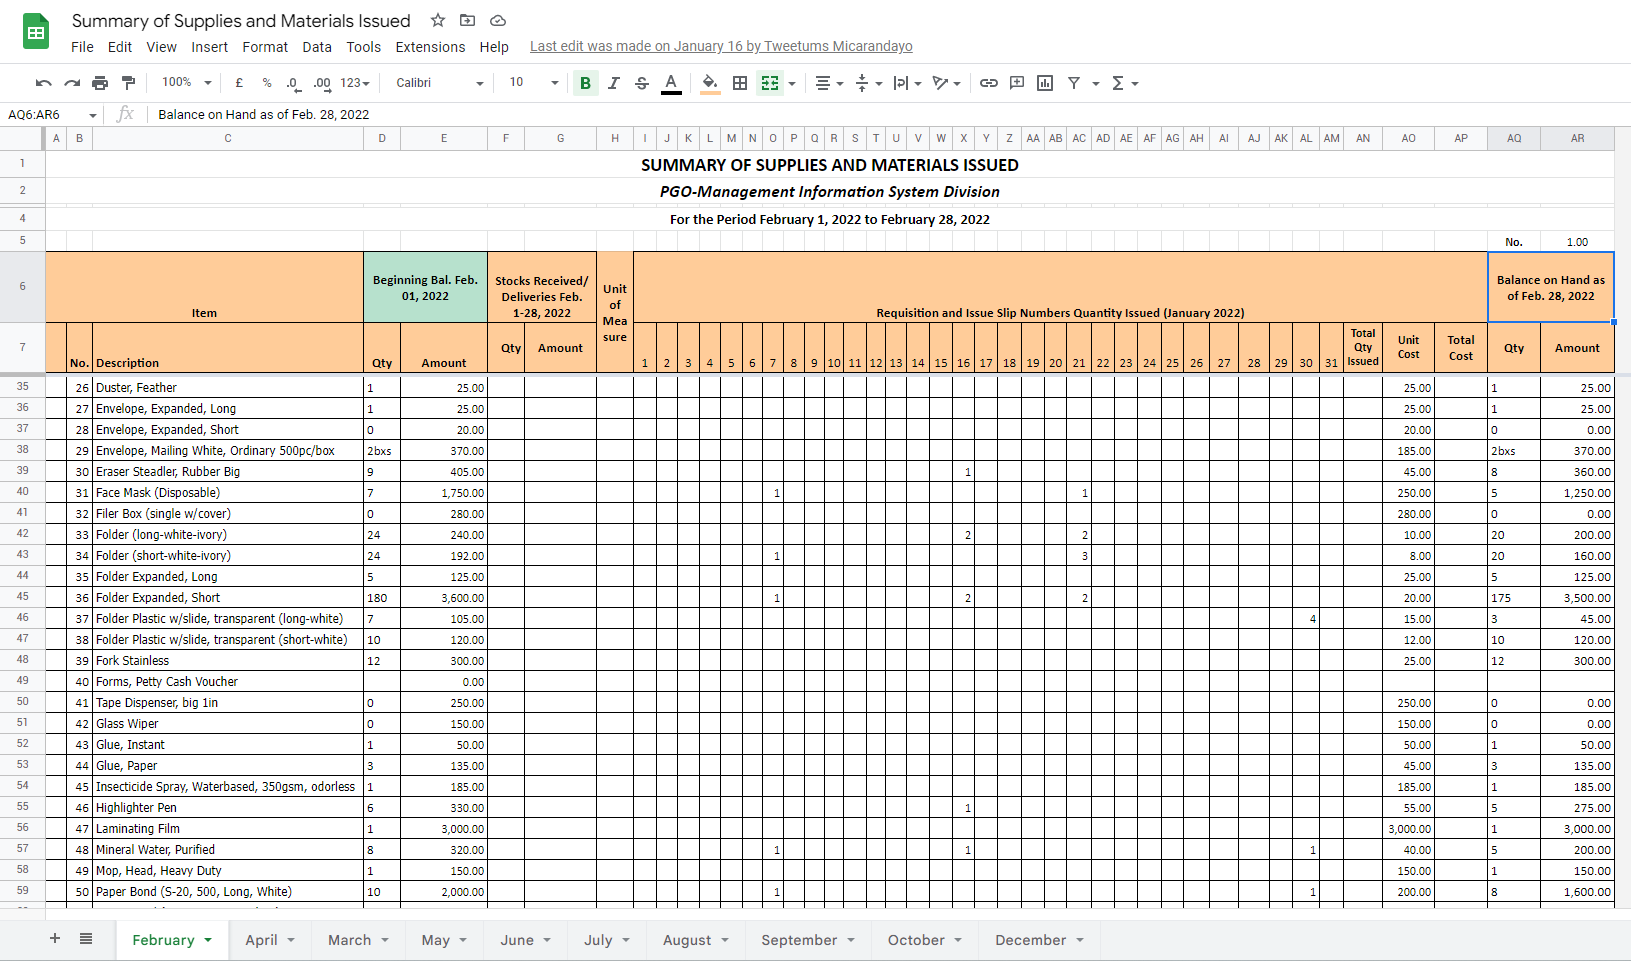
Task: Click the insert chart icon
Action: pyautogui.click(x=1045, y=83)
